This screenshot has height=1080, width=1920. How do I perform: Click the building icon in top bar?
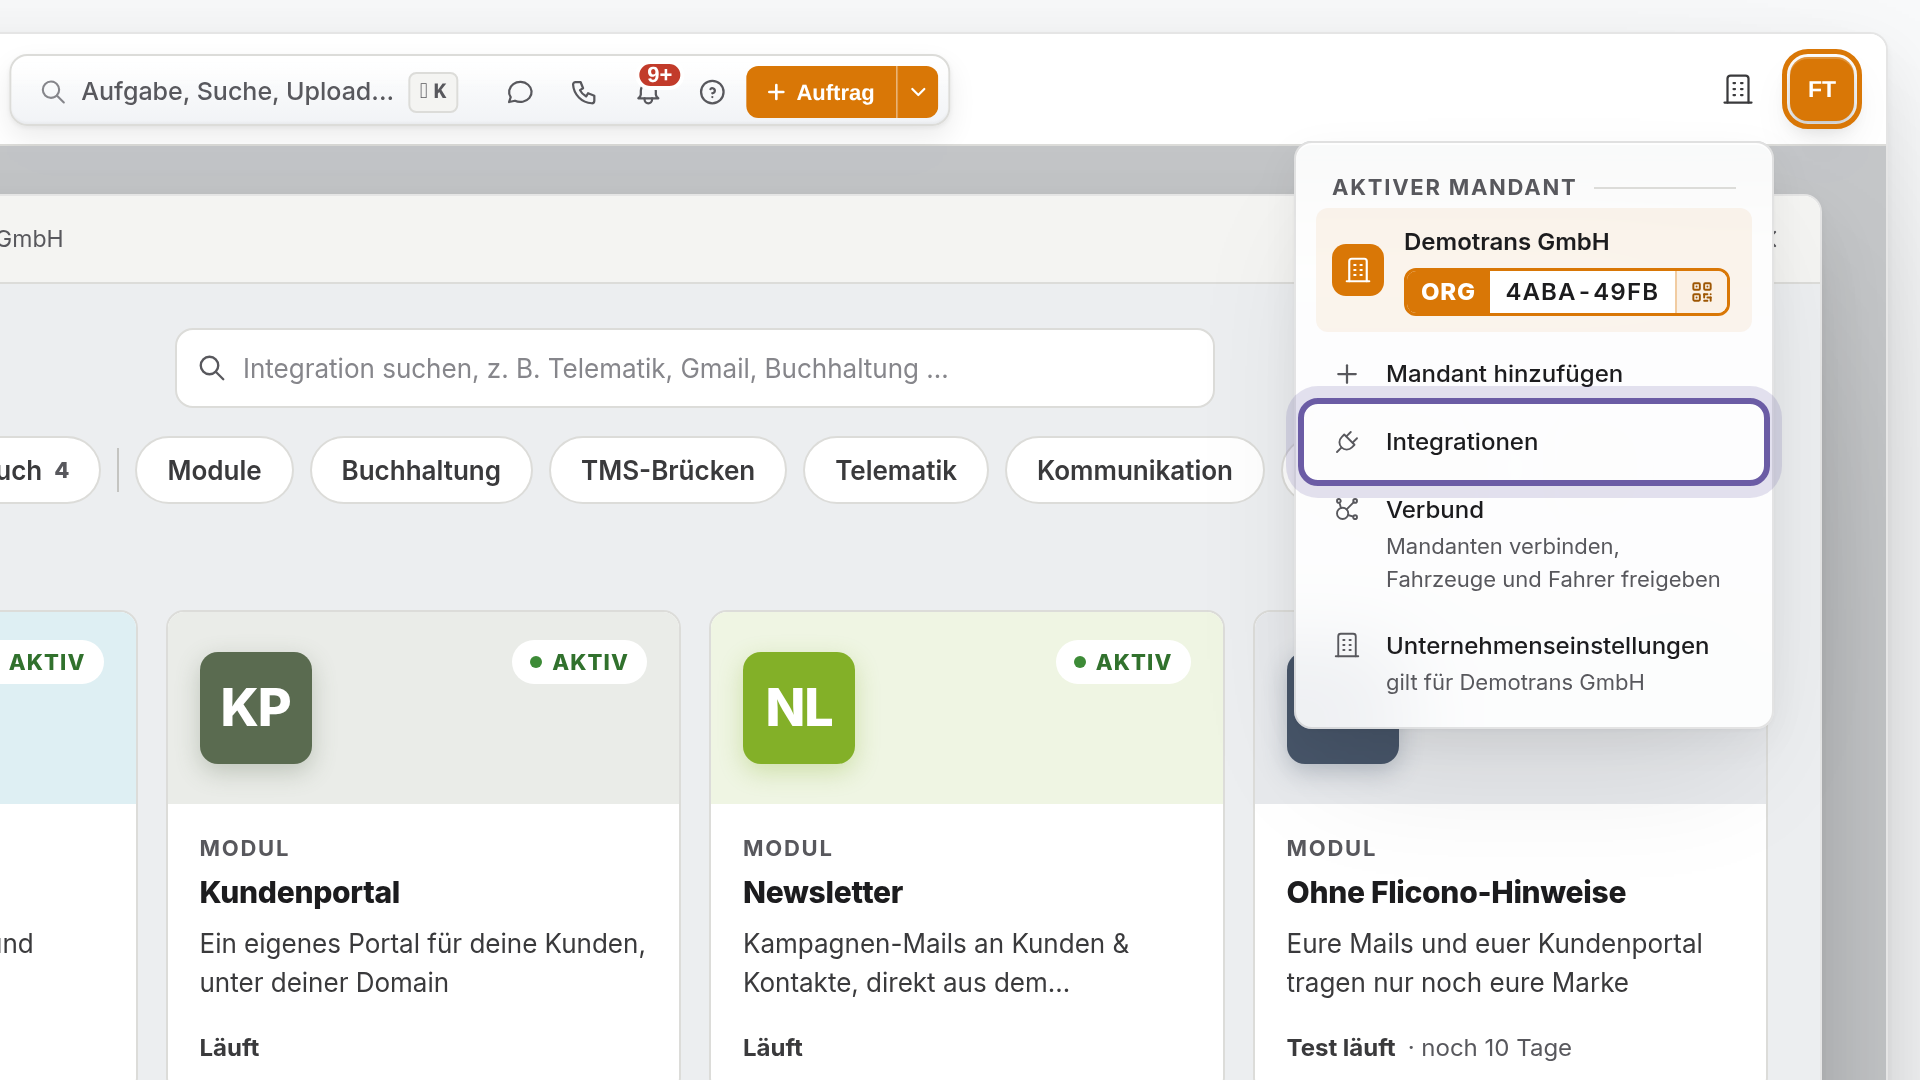click(1738, 89)
